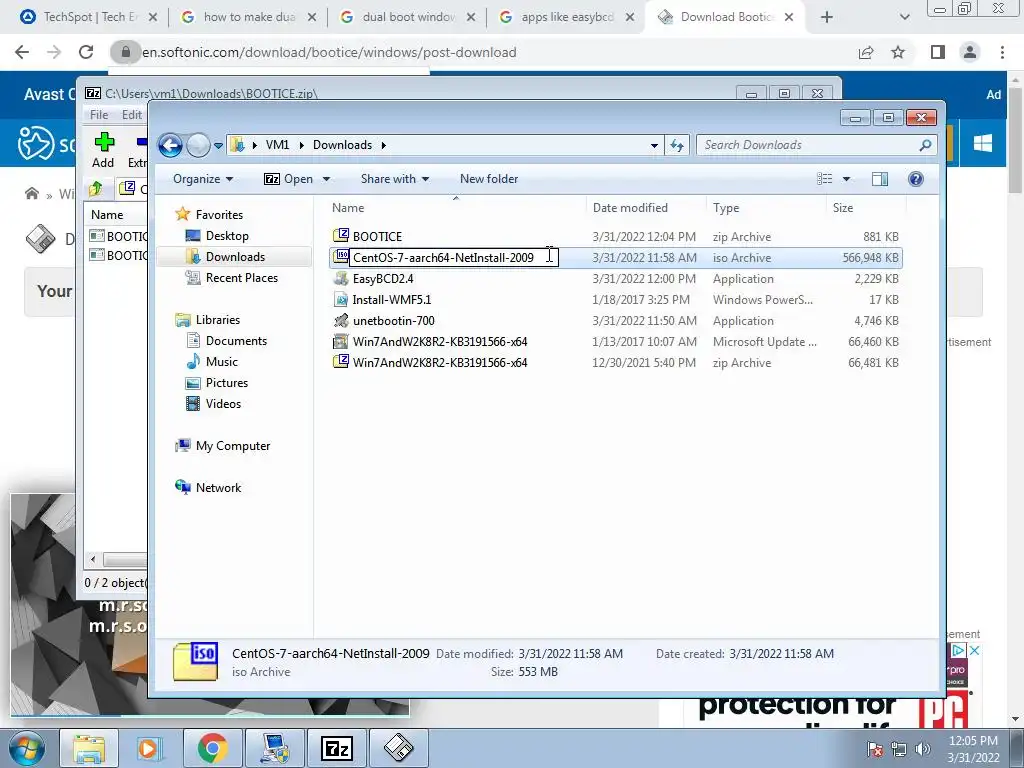Click the up-folder icon in 7-Zip window
The height and width of the screenshot is (768, 1024).
coord(95,189)
